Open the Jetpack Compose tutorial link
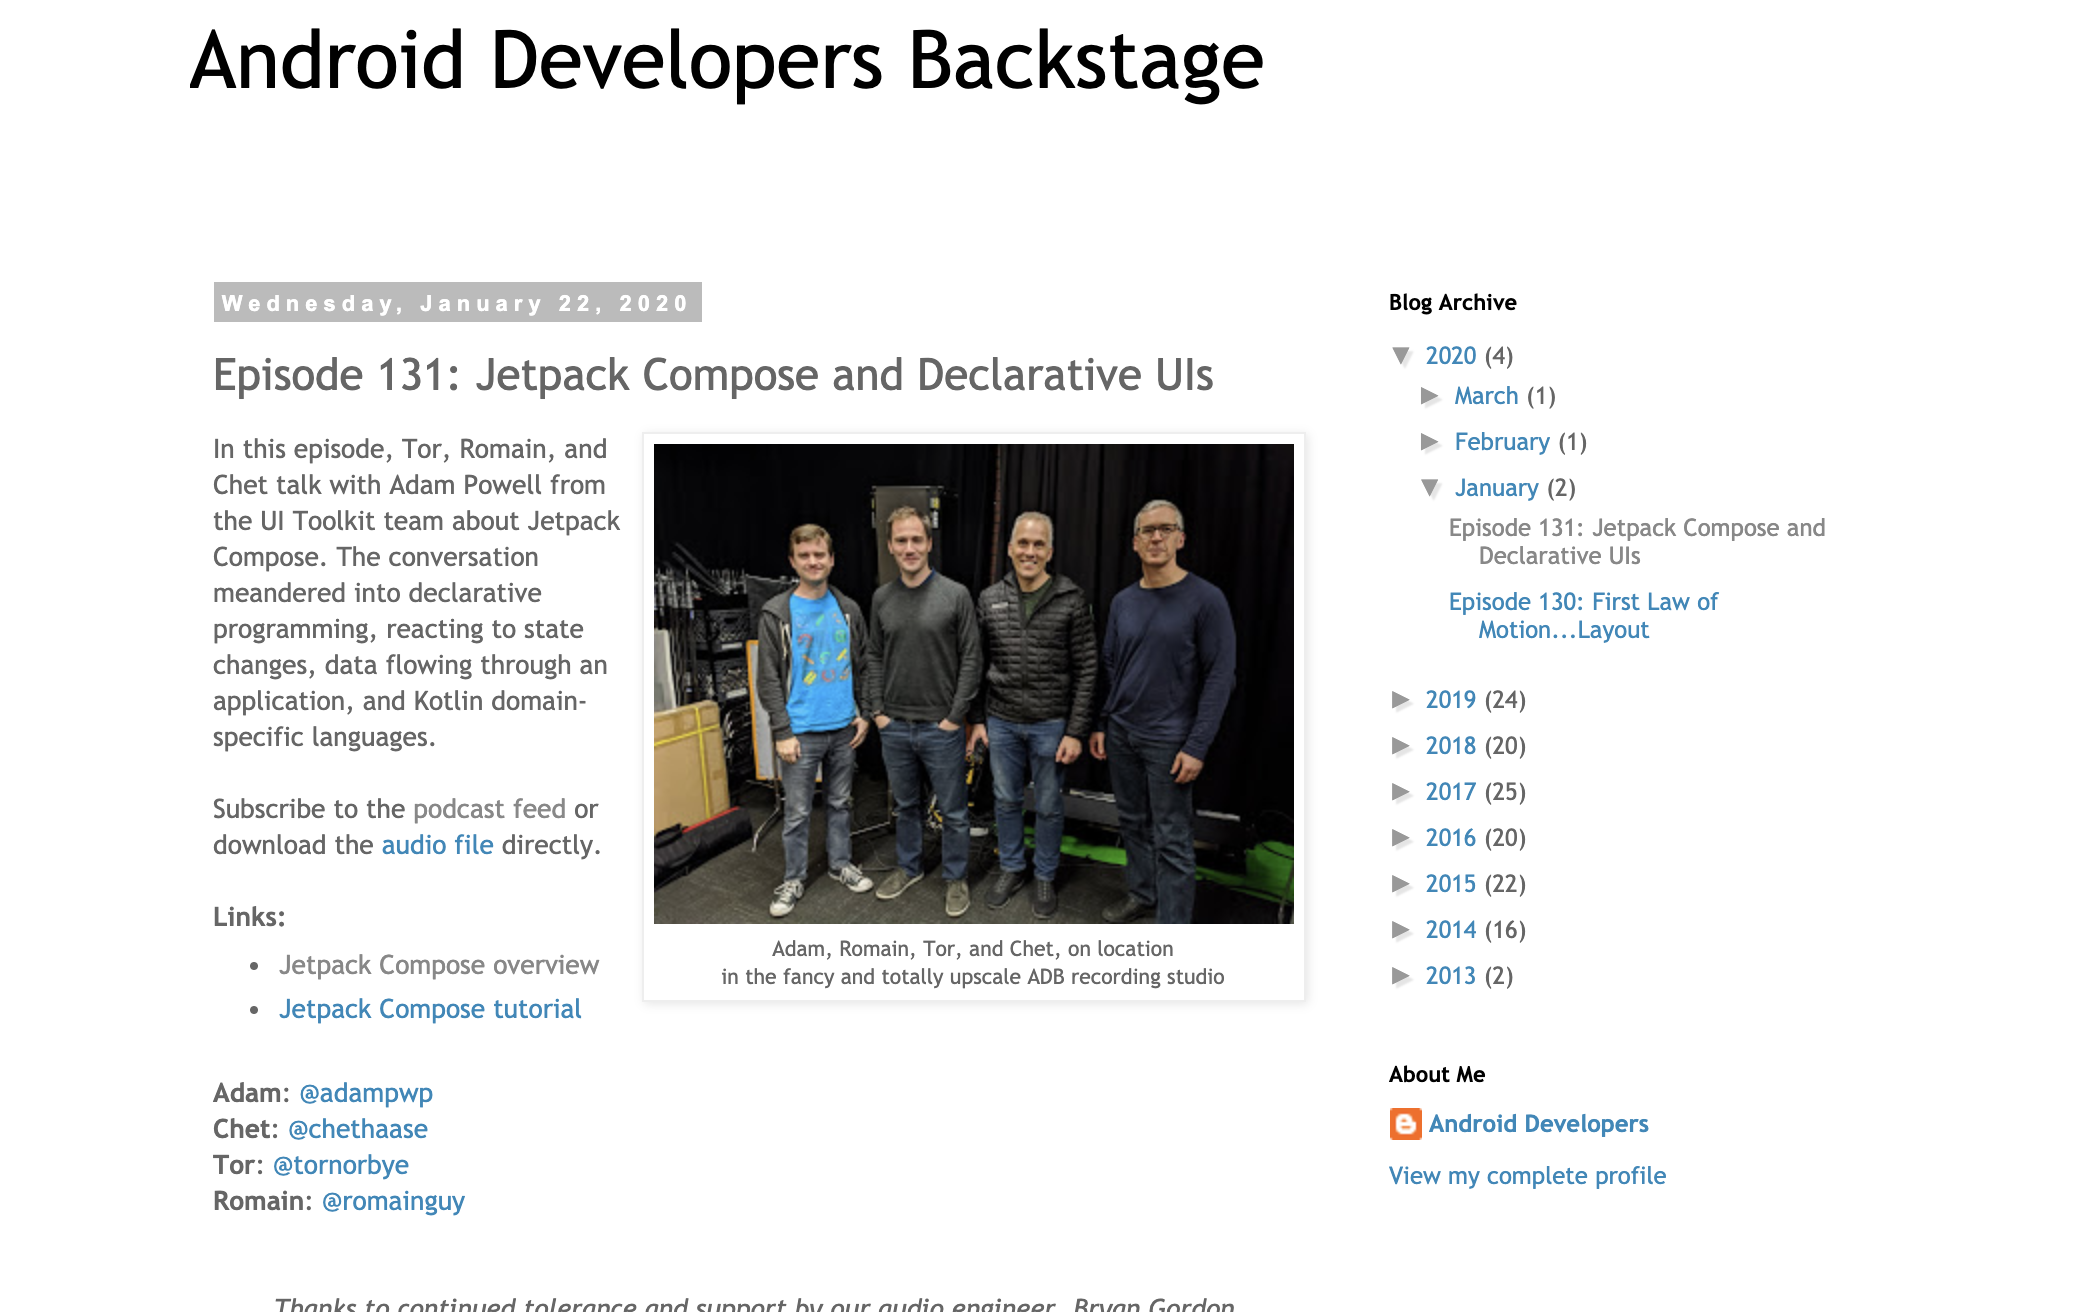The height and width of the screenshot is (1312, 2094). tap(430, 1009)
